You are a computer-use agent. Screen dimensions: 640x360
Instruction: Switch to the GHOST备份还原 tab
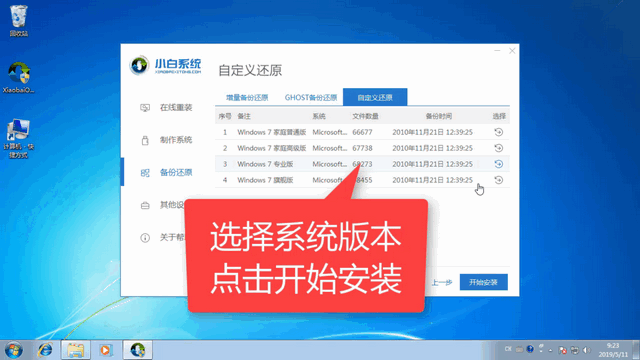311,98
